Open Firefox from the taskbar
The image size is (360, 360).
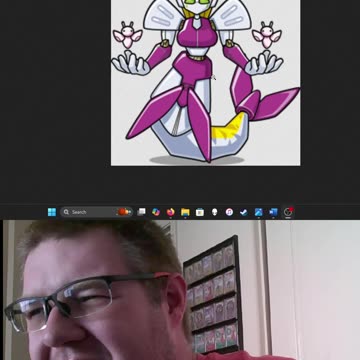(170, 212)
